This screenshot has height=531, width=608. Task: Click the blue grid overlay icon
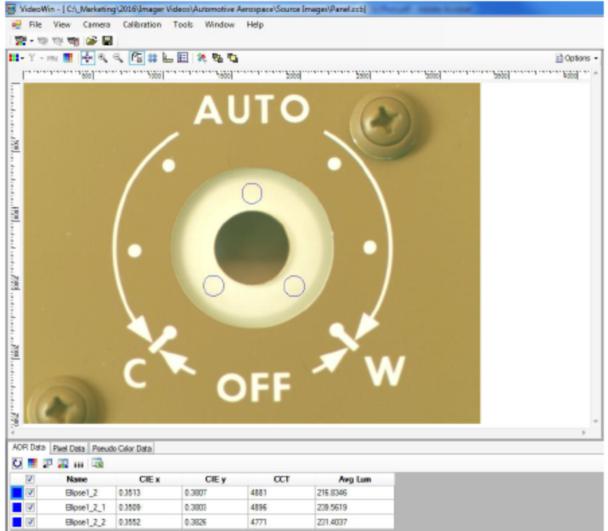[x=153, y=58]
